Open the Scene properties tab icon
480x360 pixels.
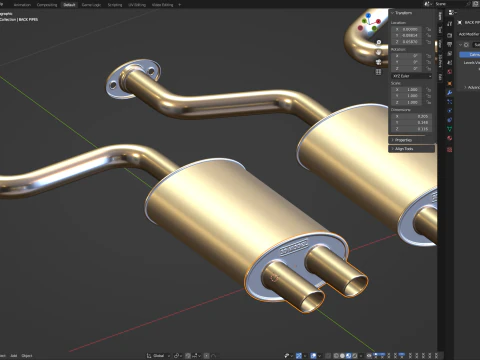450,63
